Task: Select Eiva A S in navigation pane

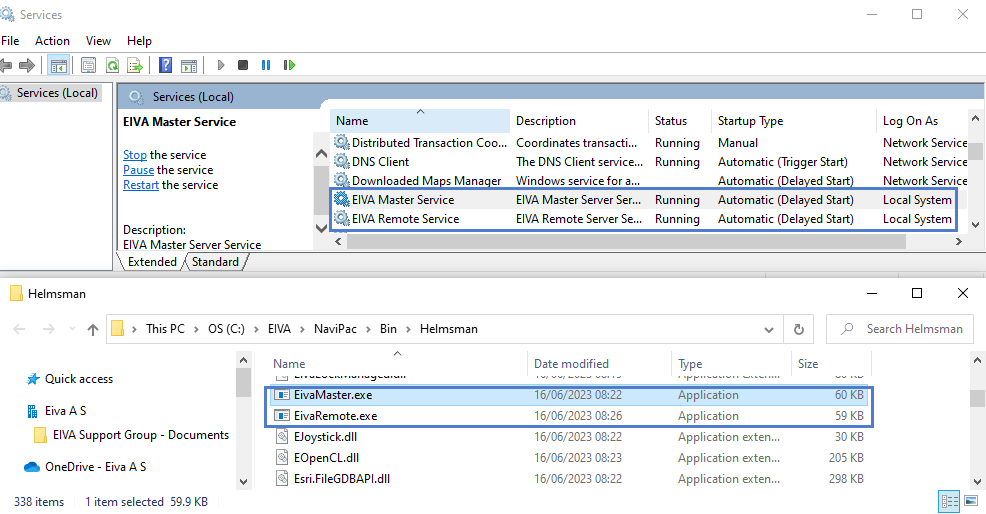Action: coord(65,411)
